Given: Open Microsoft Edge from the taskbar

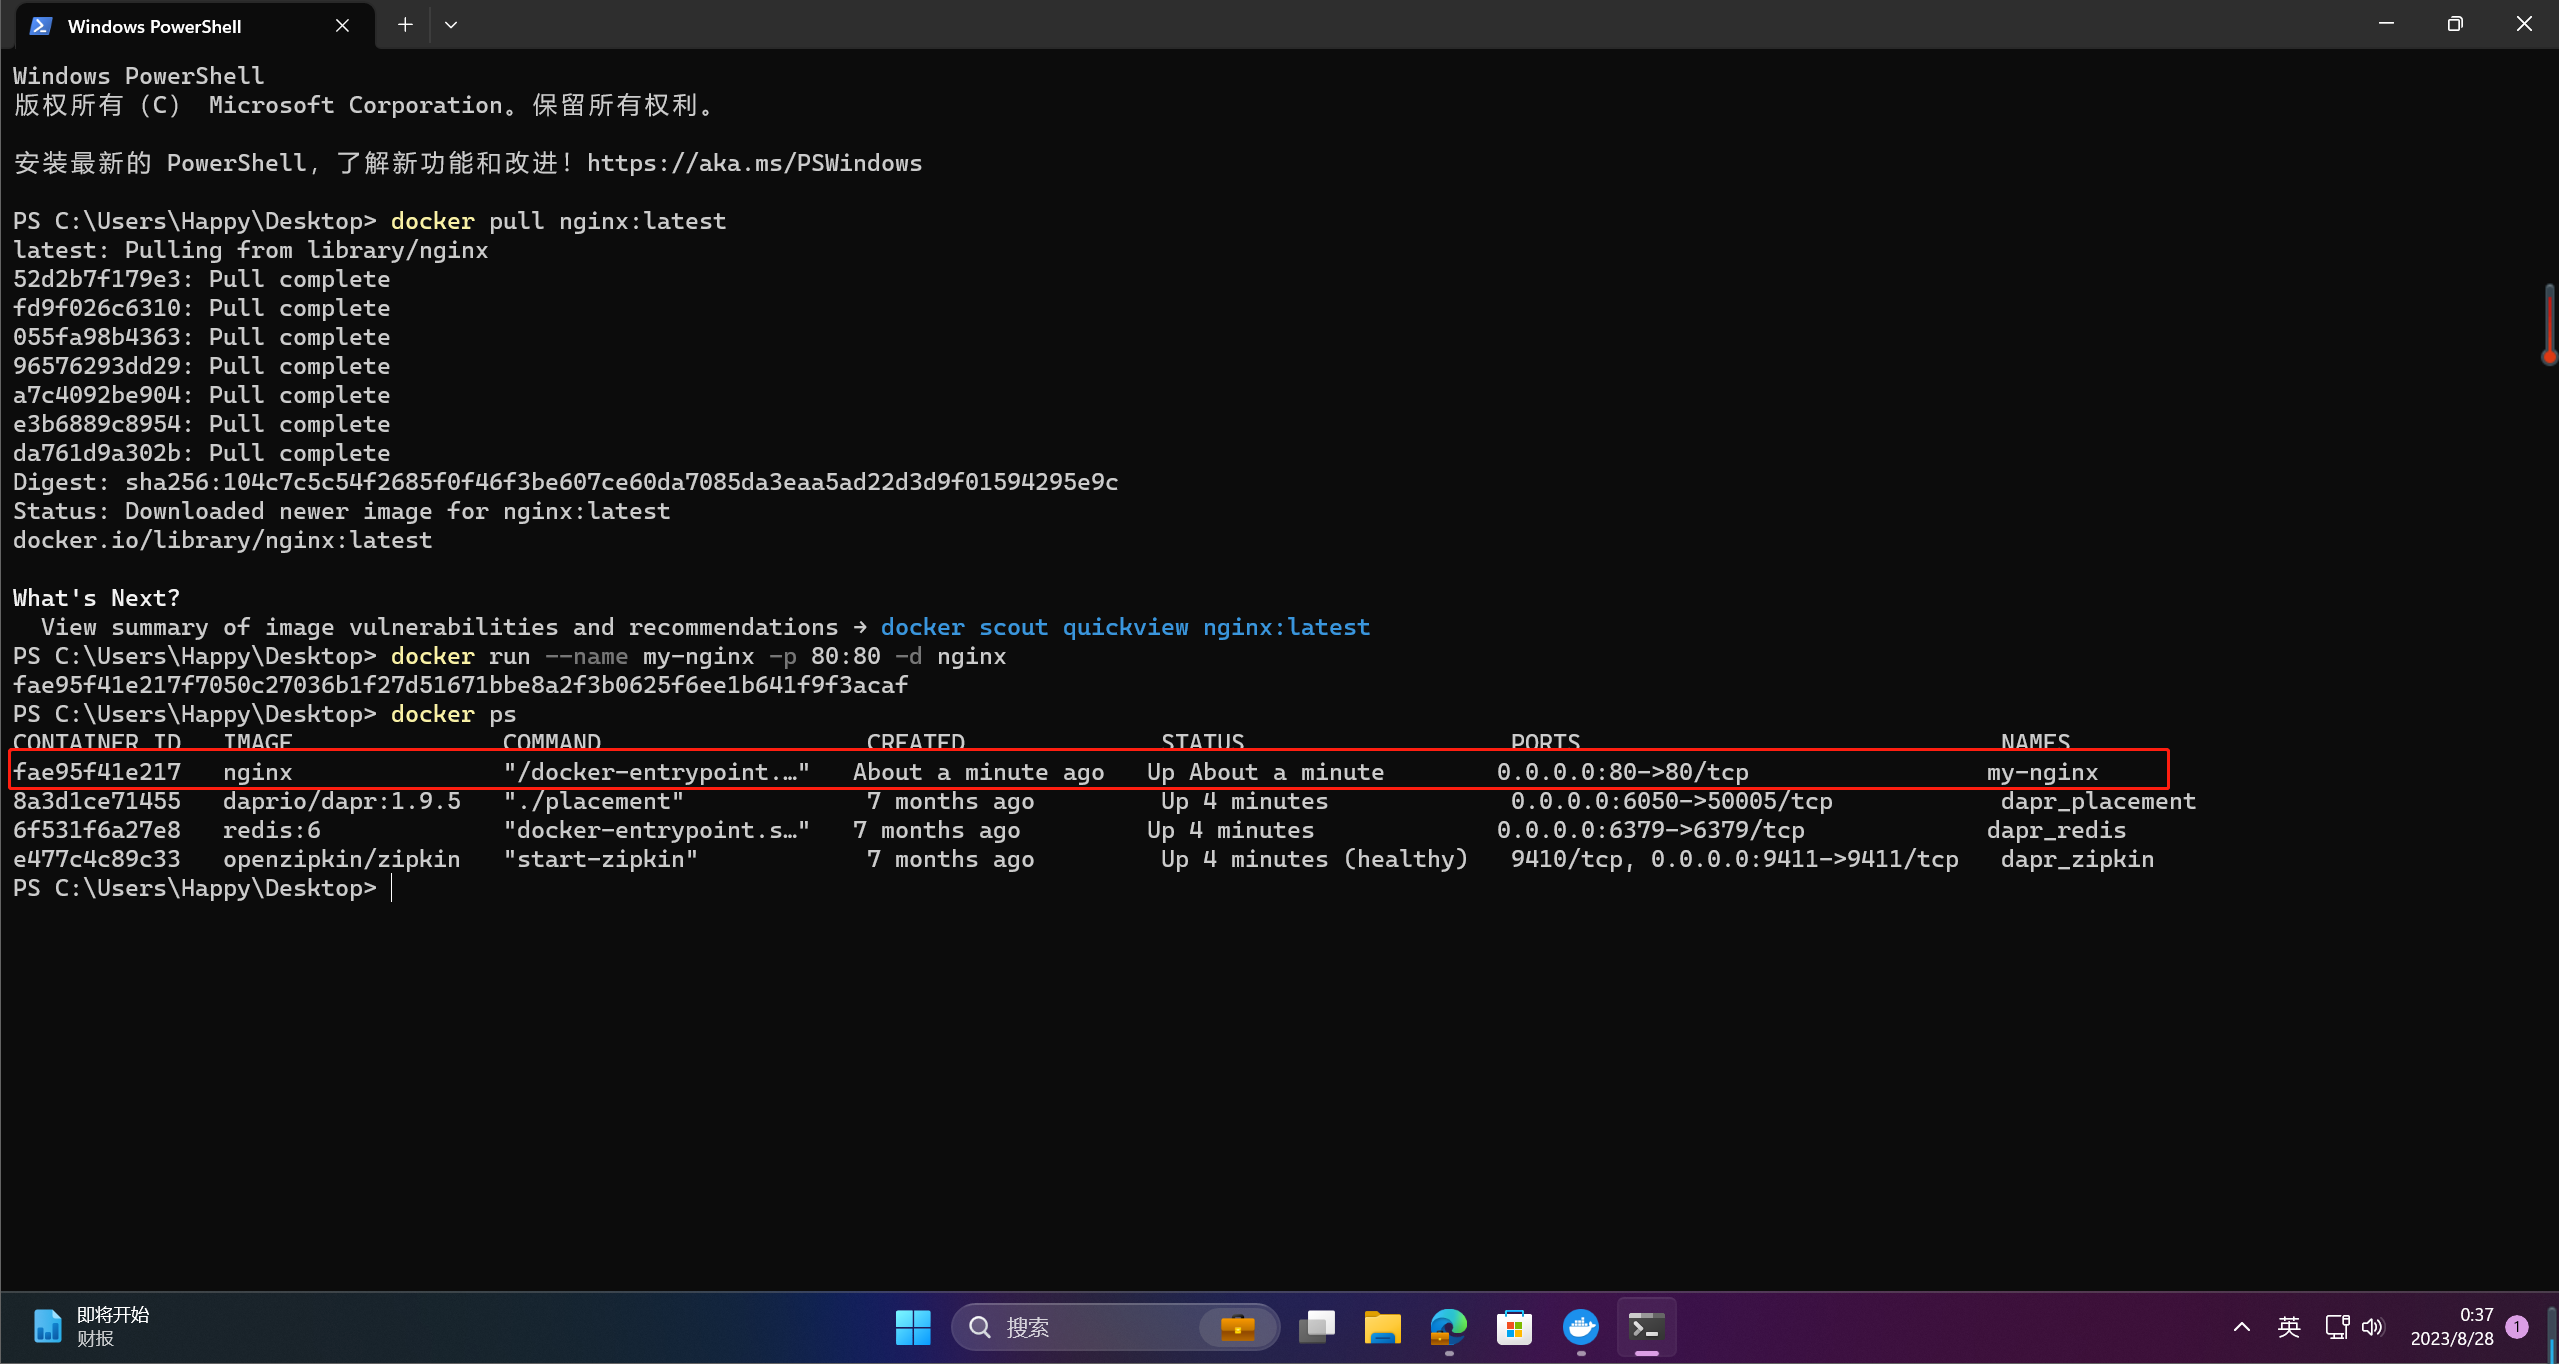Looking at the screenshot, I should [1448, 1327].
